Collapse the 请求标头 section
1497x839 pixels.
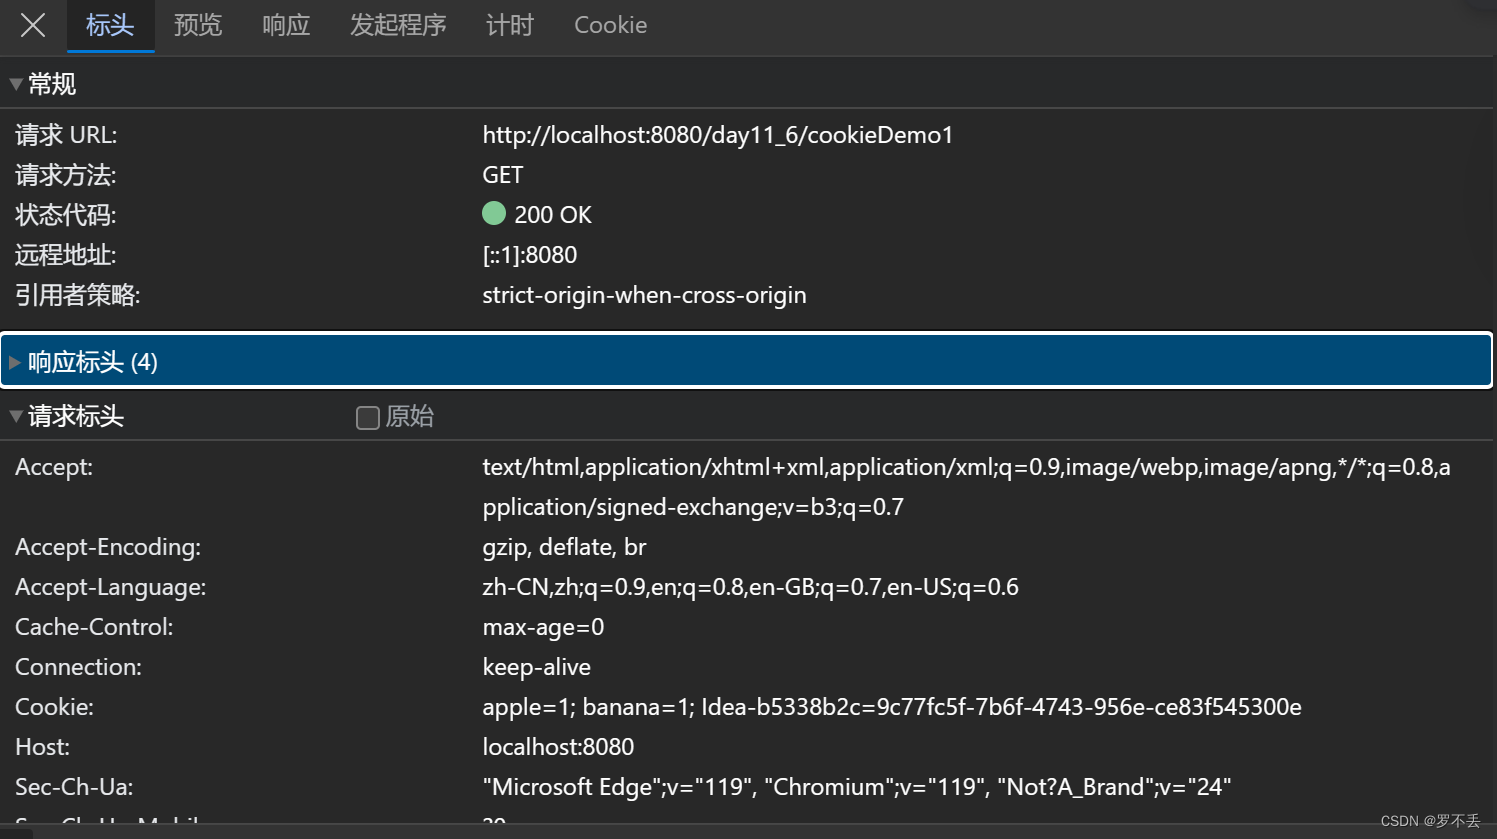16,416
